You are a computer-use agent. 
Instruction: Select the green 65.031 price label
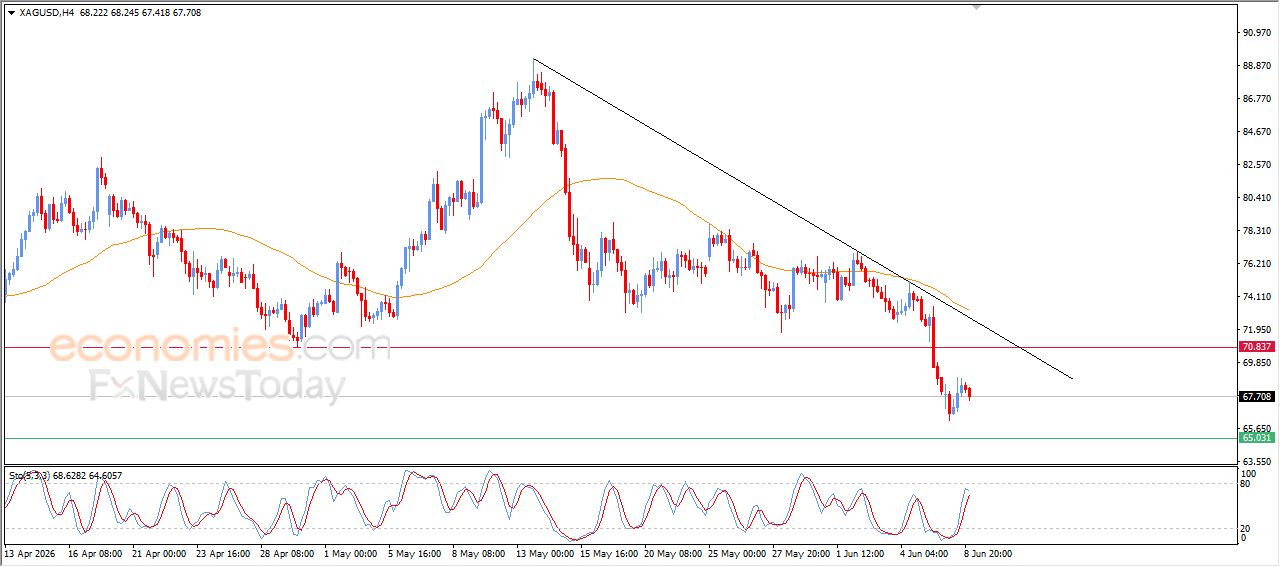coord(1256,438)
